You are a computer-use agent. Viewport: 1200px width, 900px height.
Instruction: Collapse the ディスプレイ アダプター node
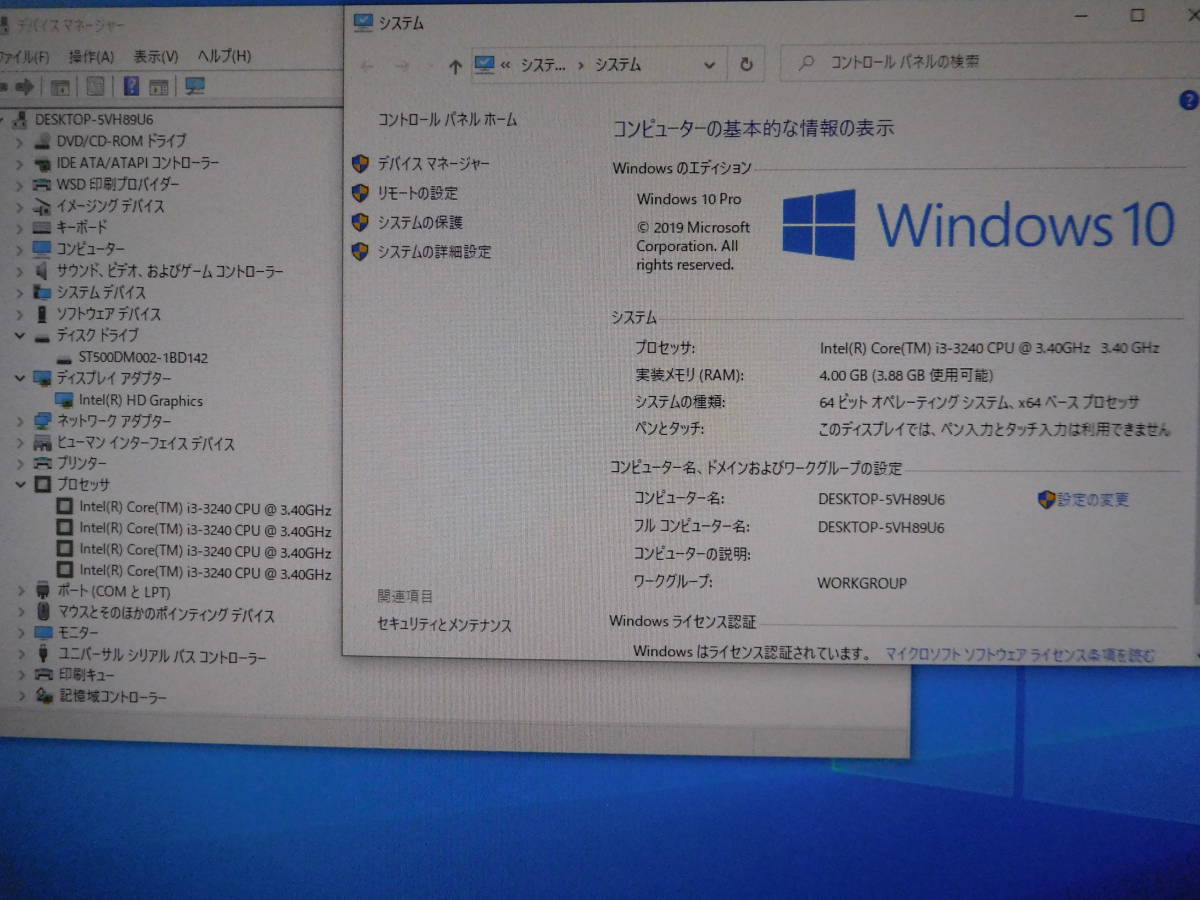pyautogui.click(x=19, y=378)
